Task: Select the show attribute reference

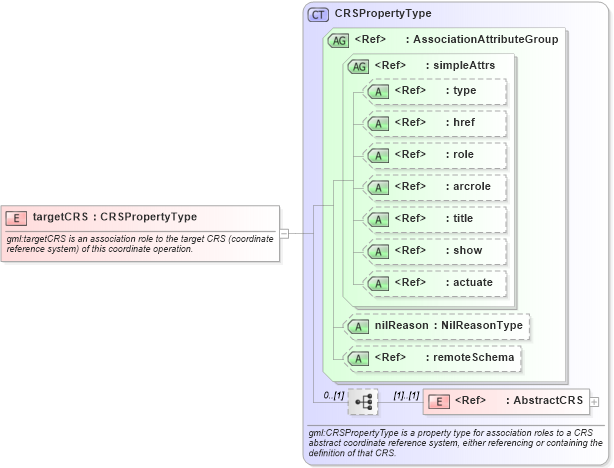Action: pyautogui.click(x=437, y=252)
